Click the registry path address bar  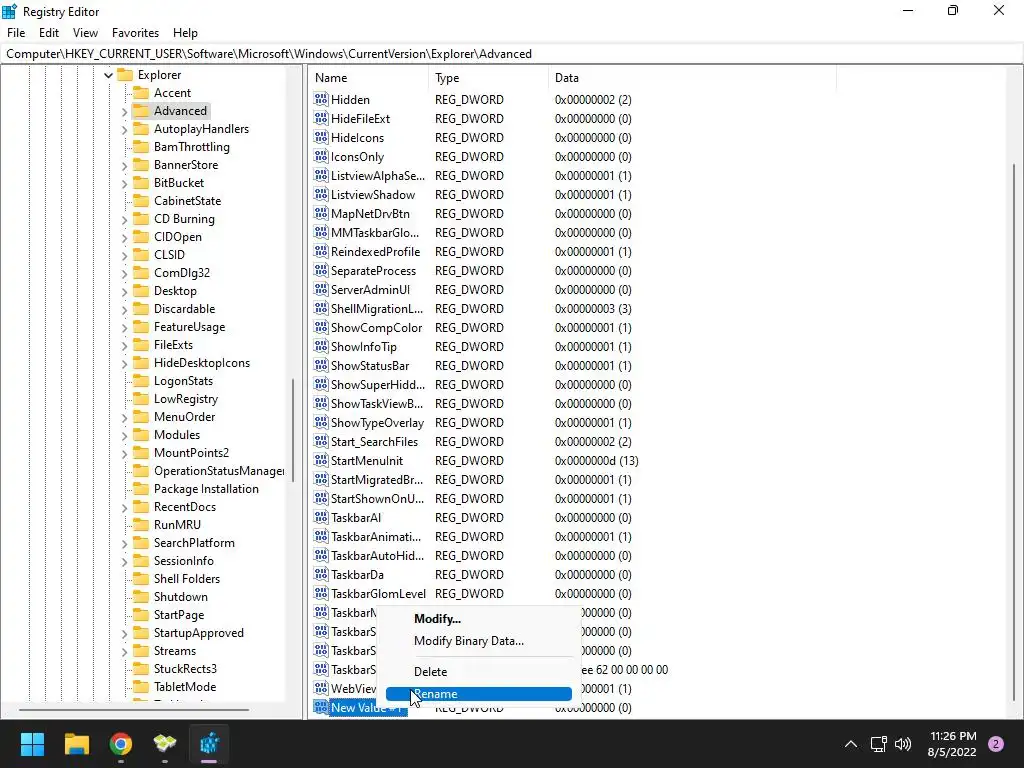[x=512, y=54]
